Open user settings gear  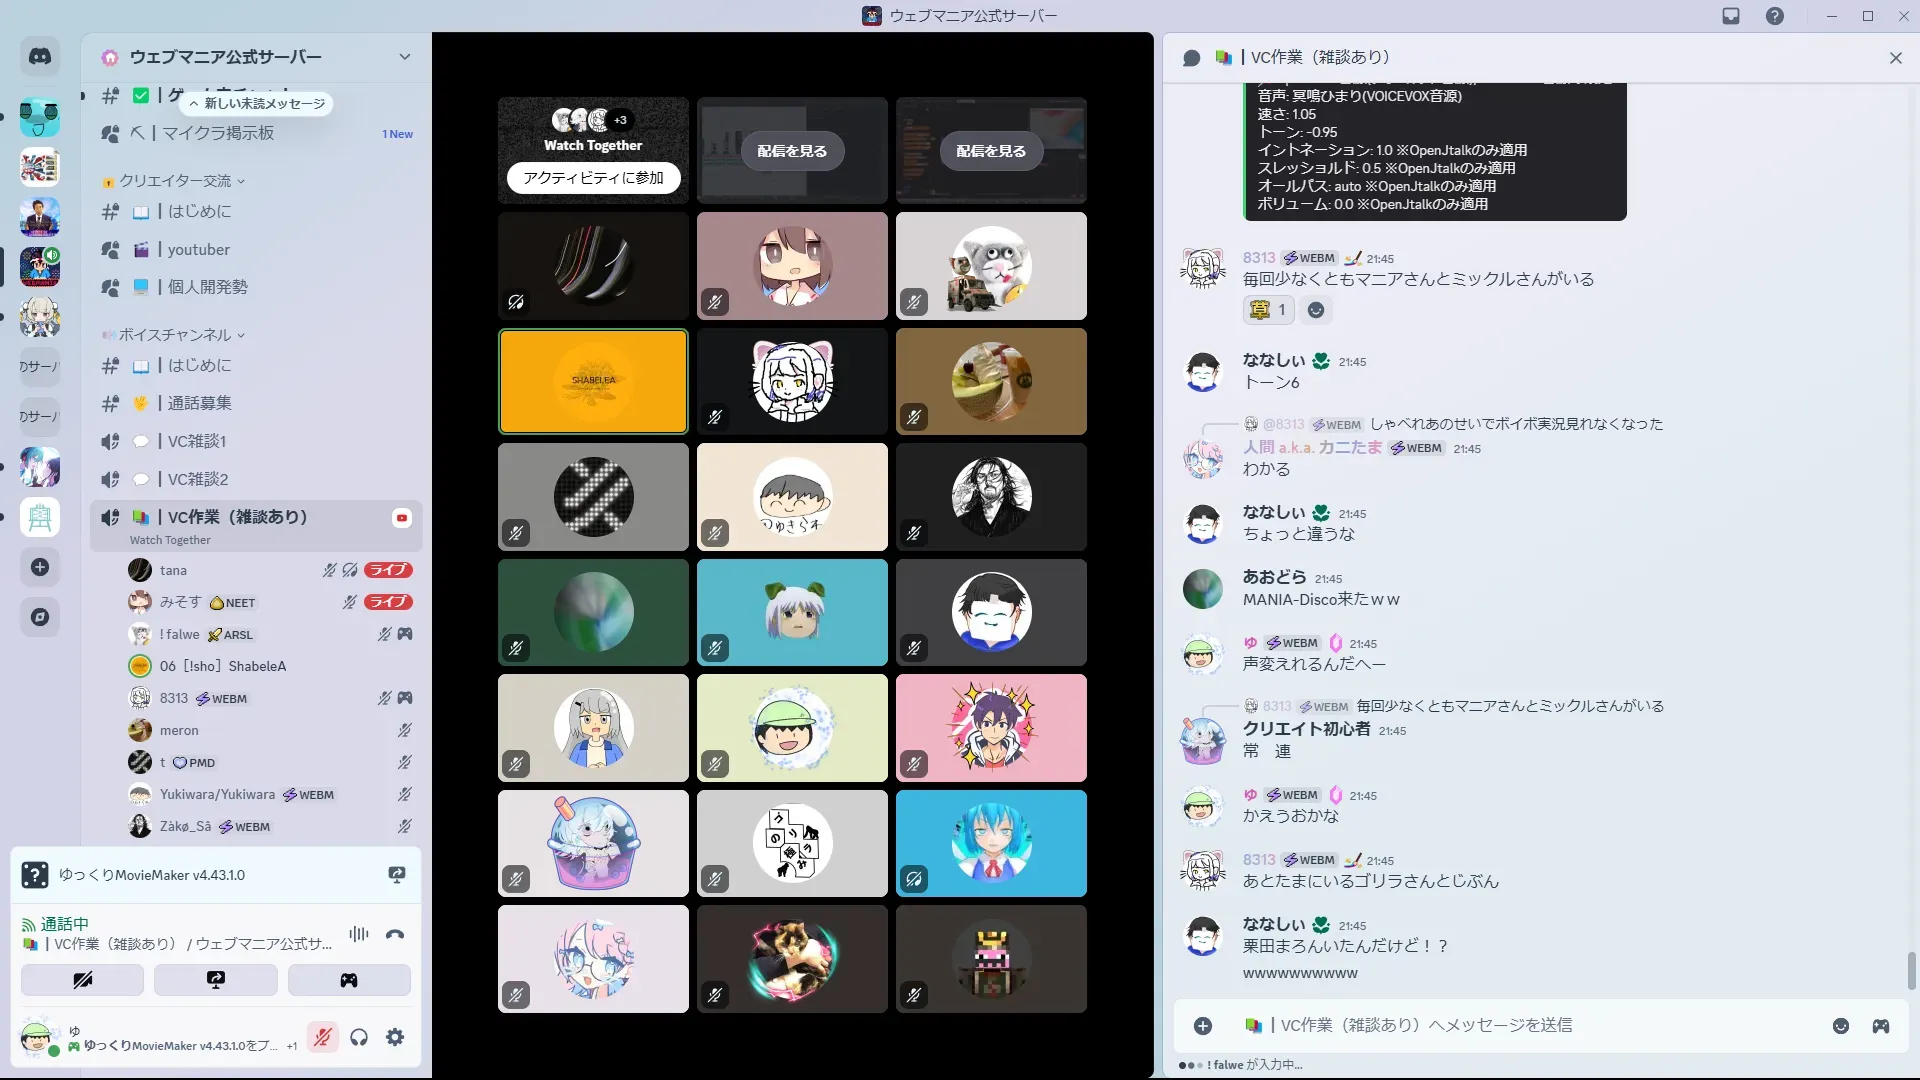click(x=395, y=1038)
